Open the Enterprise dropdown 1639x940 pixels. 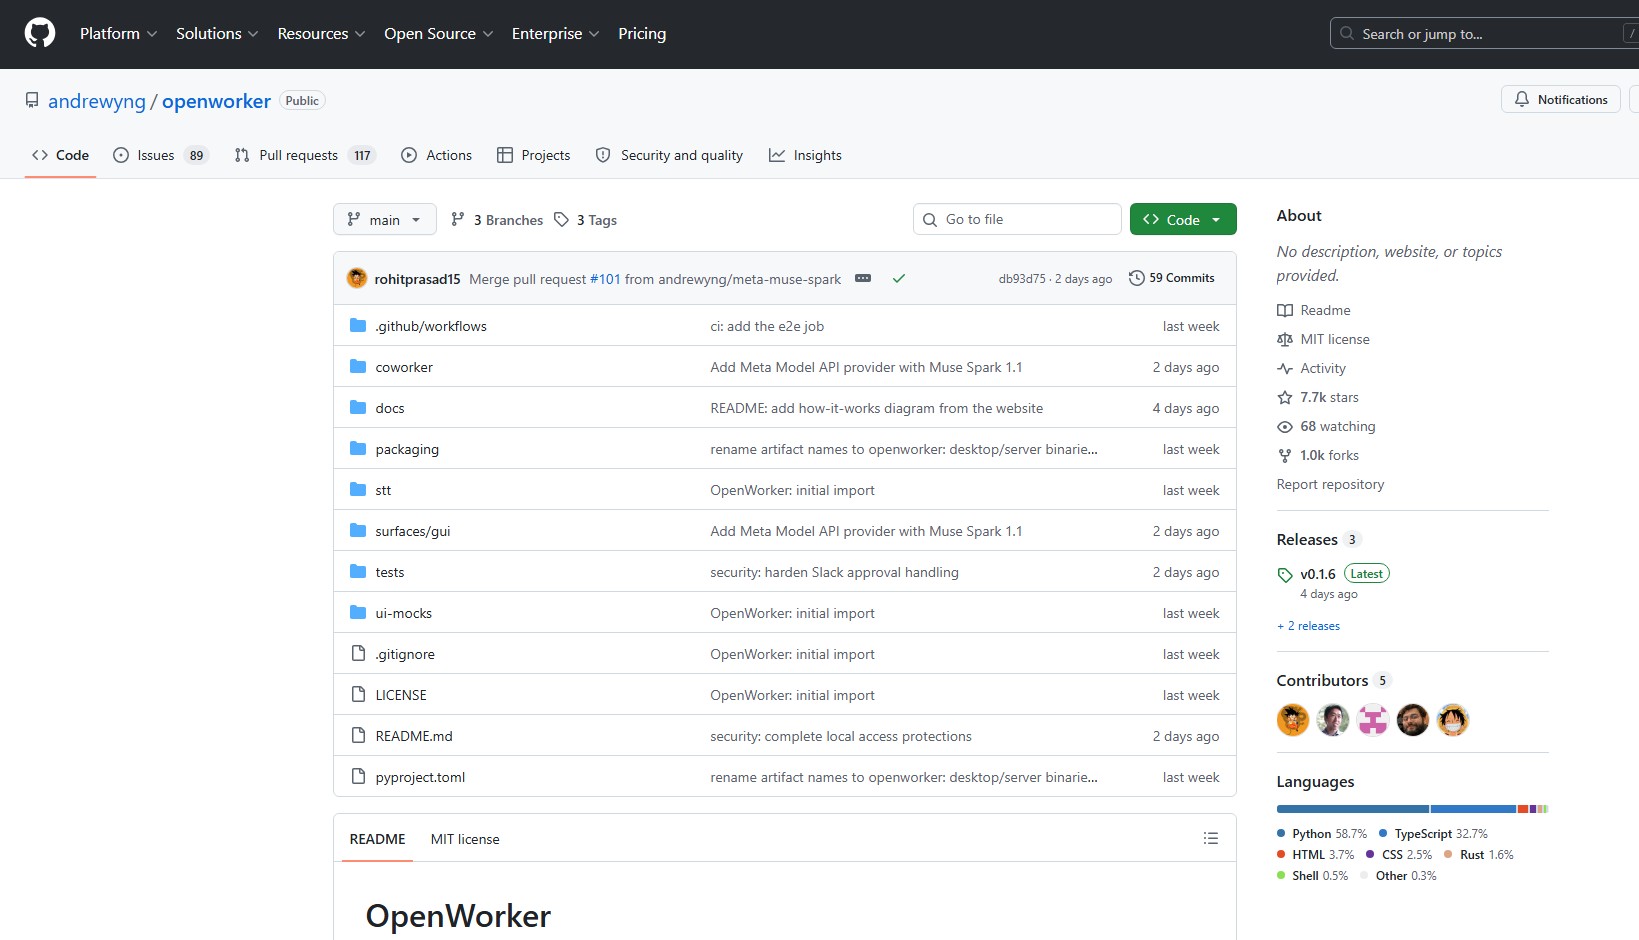[555, 33]
